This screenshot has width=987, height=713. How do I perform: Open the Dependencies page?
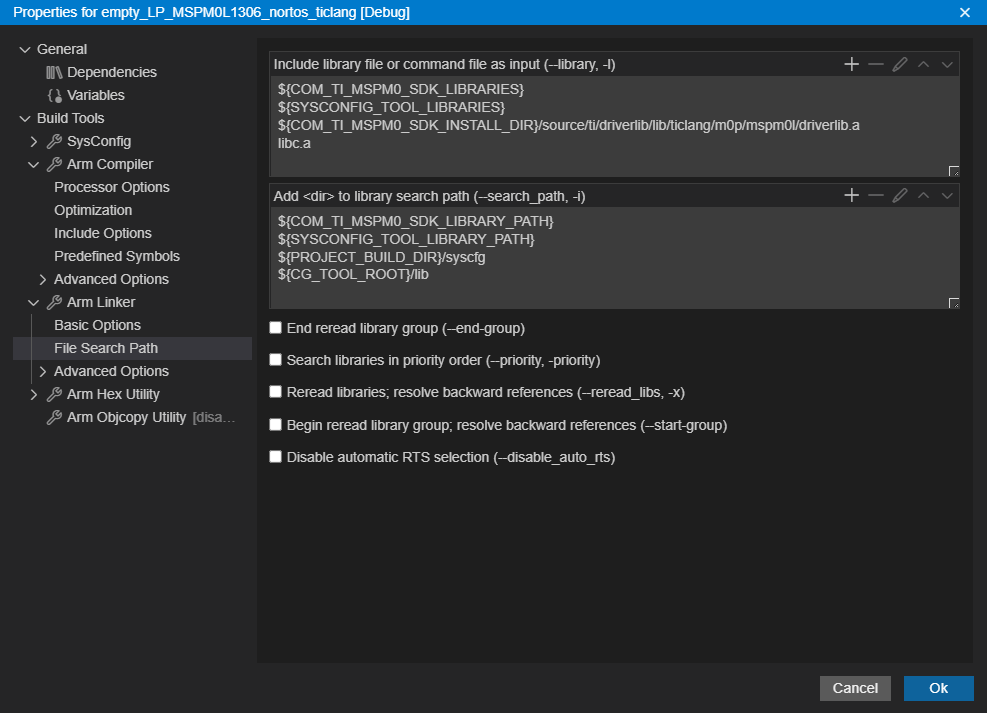[x=111, y=72]
